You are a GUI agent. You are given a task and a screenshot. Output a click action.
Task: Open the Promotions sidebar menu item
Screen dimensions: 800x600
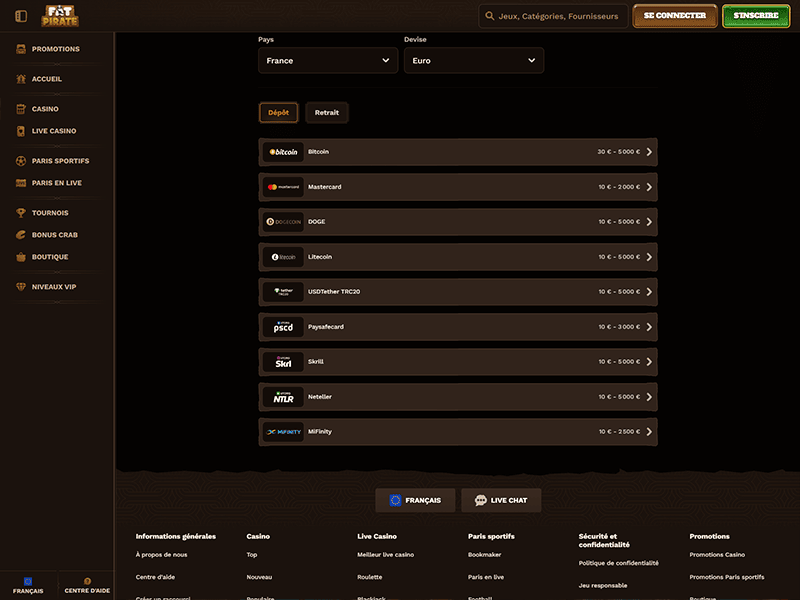click(x=56, y=49)
